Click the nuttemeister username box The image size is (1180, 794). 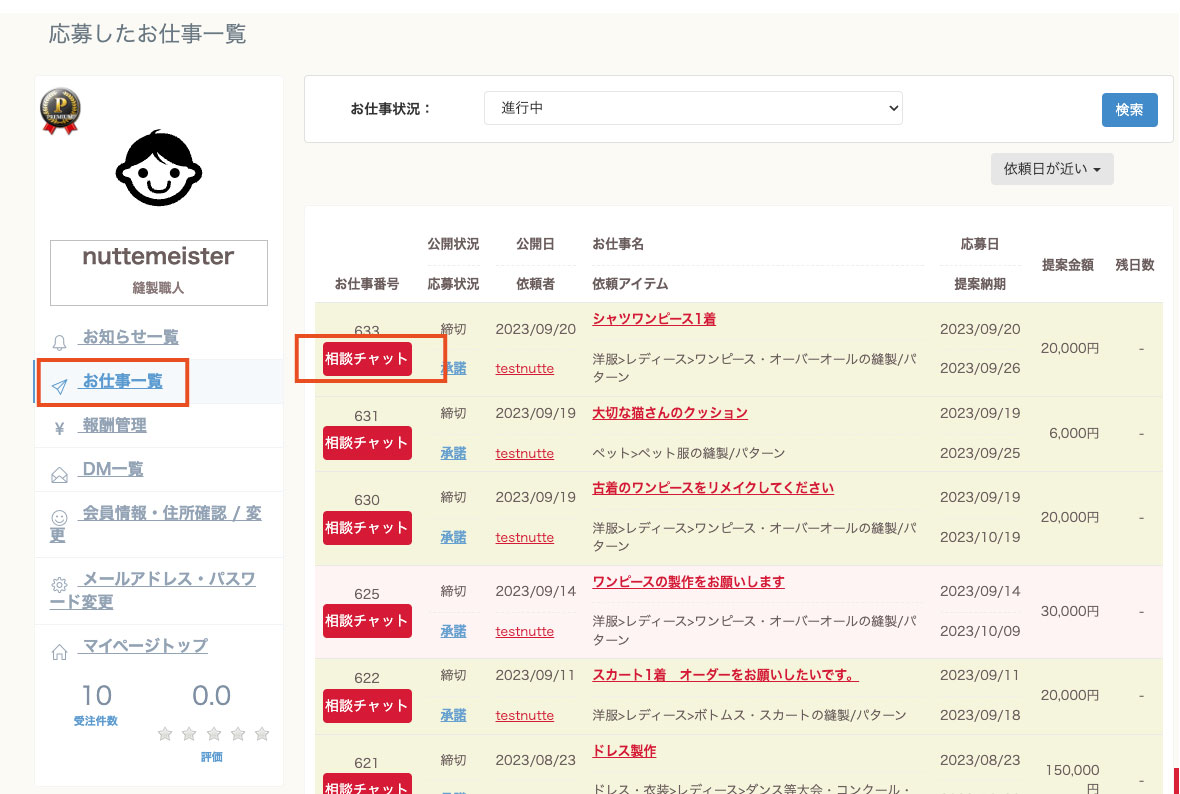(159, 272)
